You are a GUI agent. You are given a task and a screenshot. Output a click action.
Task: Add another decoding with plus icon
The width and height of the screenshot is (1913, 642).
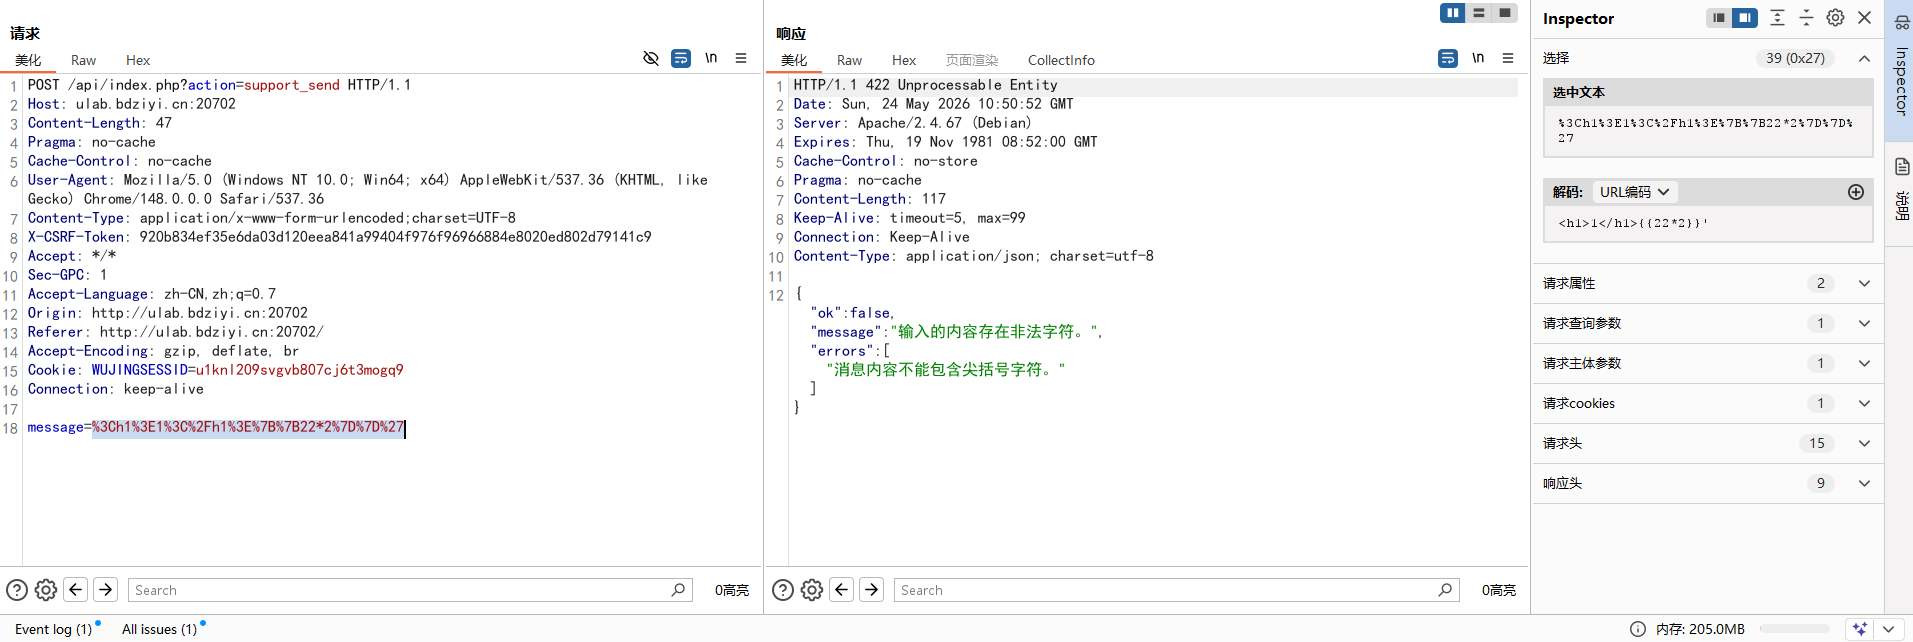pyautogui.click(x=1856, y=192)
